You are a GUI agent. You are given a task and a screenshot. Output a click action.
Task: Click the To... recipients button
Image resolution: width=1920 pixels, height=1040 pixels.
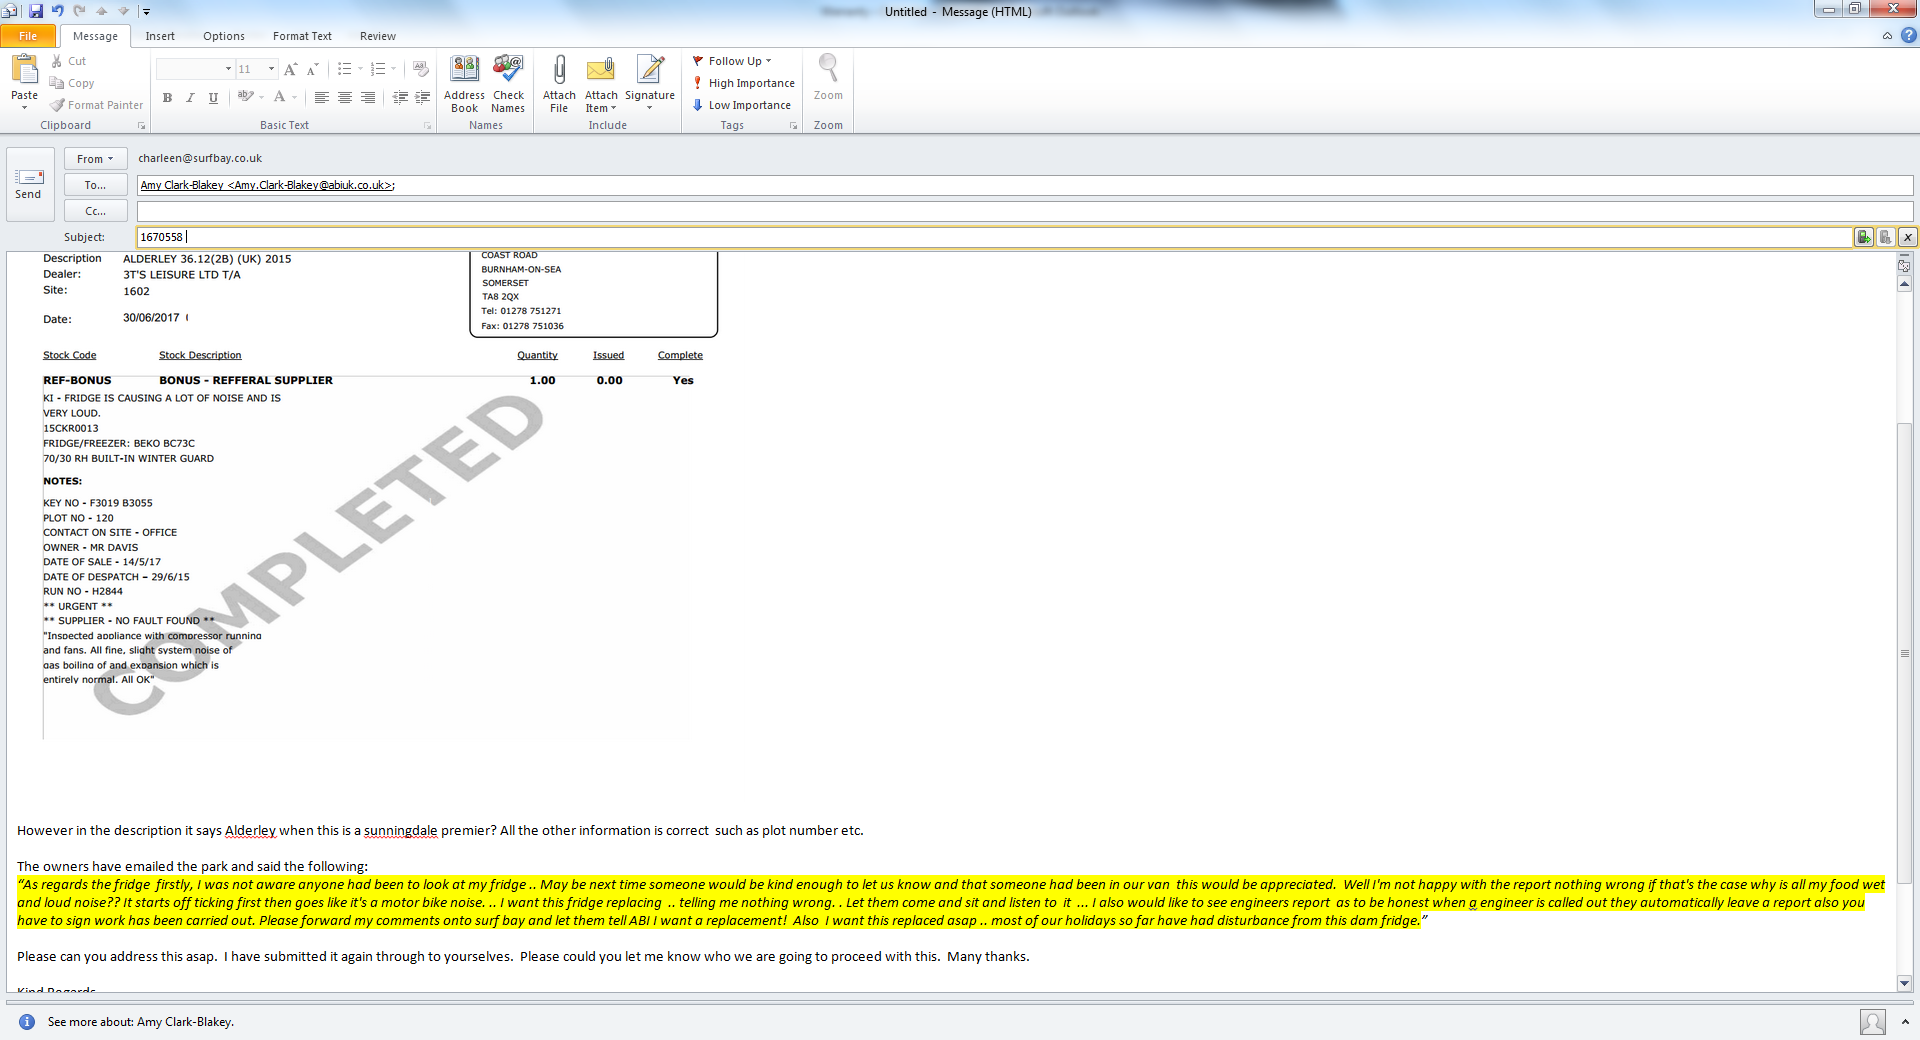tap(95, 185)
